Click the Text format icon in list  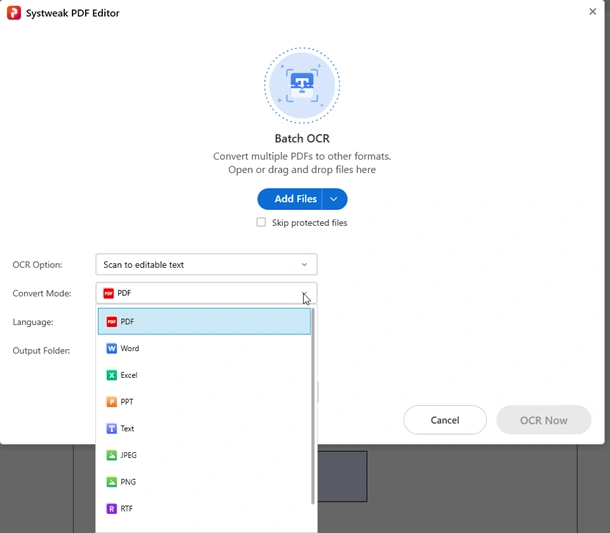pos(112,428)
